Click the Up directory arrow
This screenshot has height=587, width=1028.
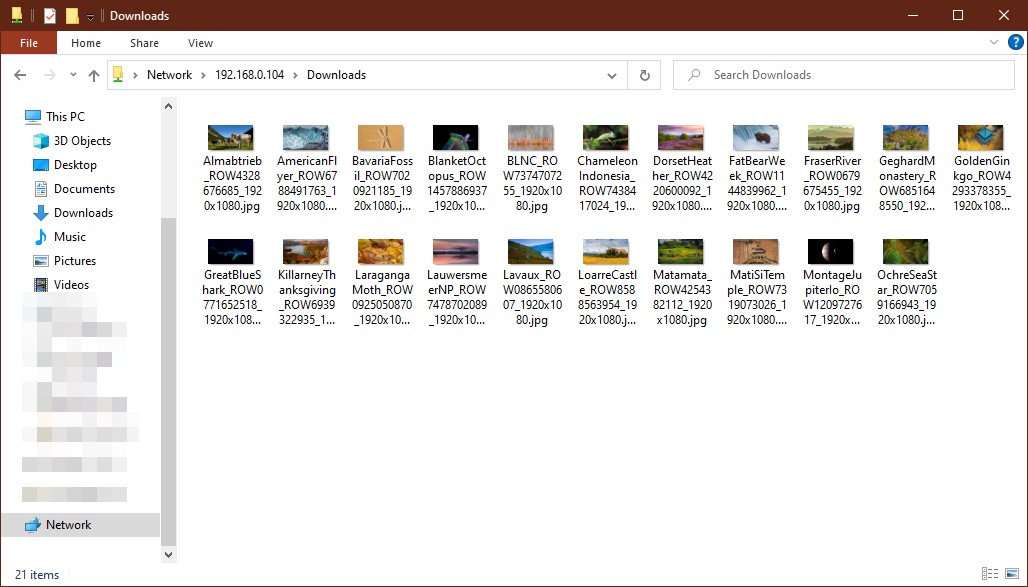coord(94,75)
